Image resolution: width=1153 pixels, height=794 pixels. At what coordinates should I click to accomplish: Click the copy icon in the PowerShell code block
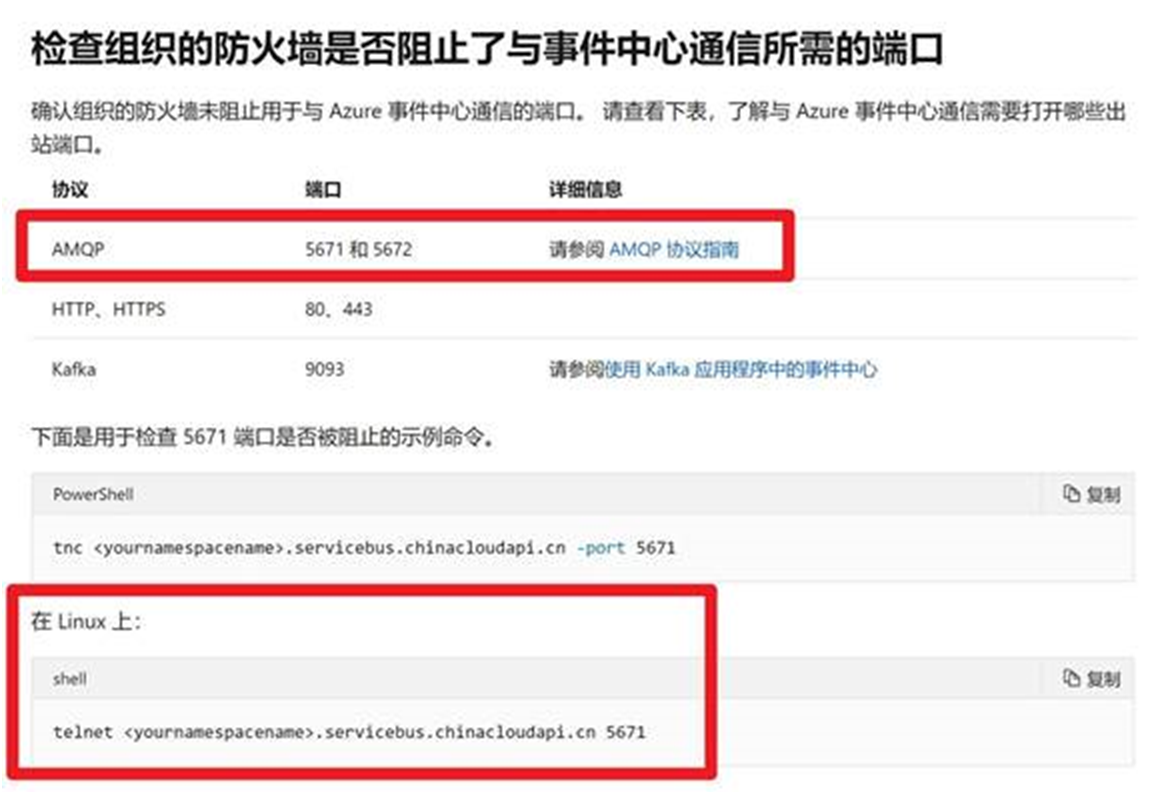[x=1072, y=494]
